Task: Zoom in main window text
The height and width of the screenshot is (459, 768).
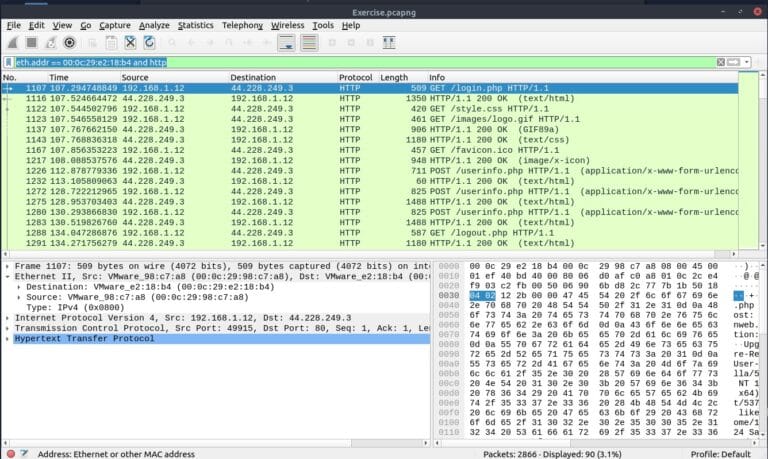Action: click(x=332, y=43)
